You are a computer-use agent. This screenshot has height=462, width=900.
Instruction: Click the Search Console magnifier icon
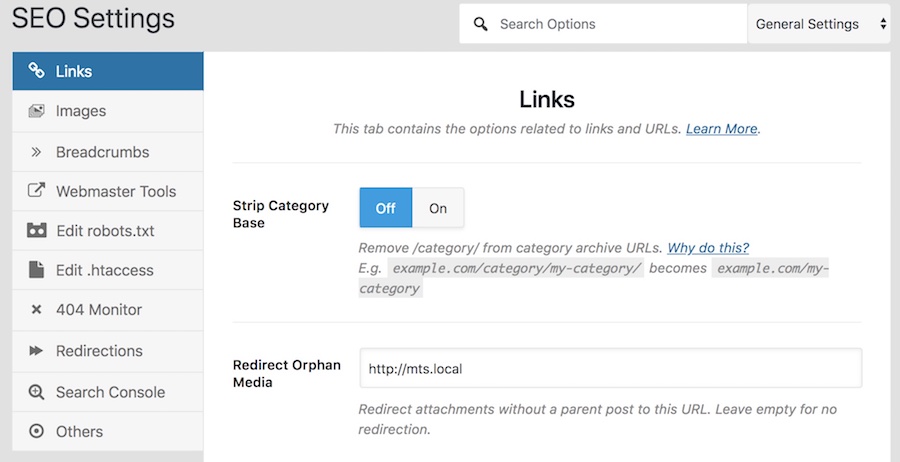pos(36,392)
